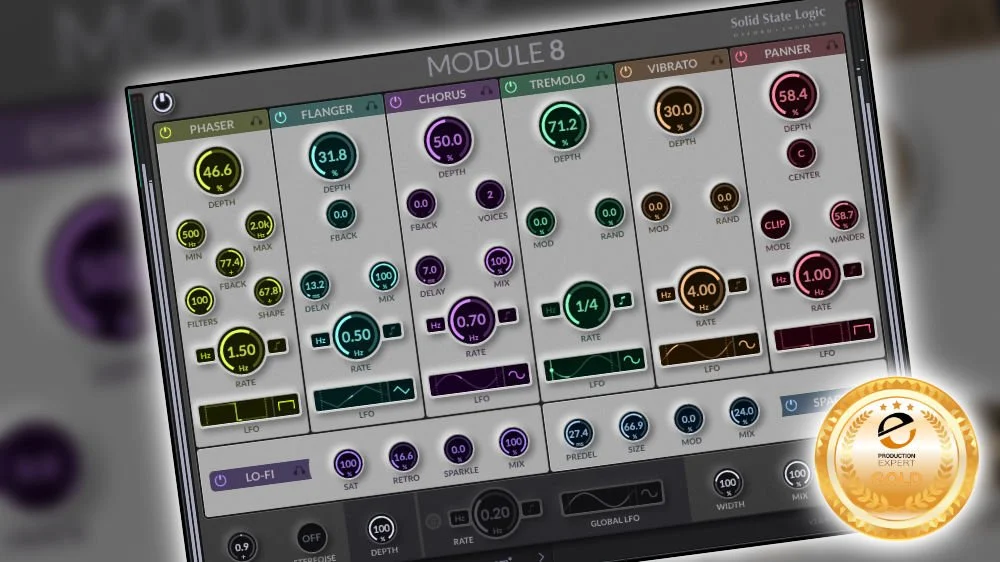Click the Space Size knob at 66.9
The image size is (1000, 562).
(633, 426)
